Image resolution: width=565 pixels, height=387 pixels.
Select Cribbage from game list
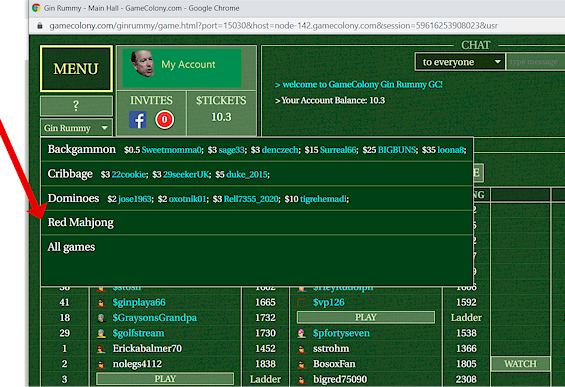(x=70, y=174)
